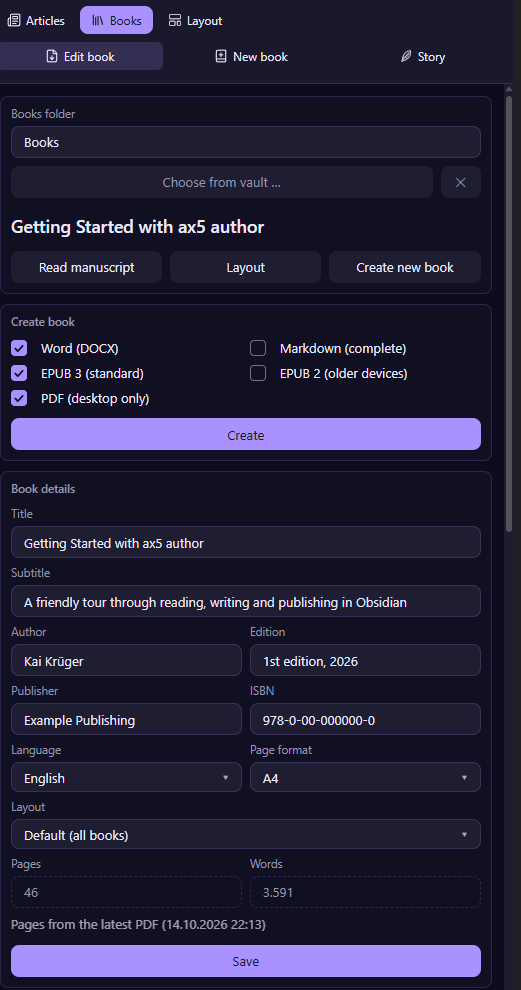The height and width of the screenshot is (990, 521).
Task: Clear book selection with X icon
Action: (x=461, y=182)
